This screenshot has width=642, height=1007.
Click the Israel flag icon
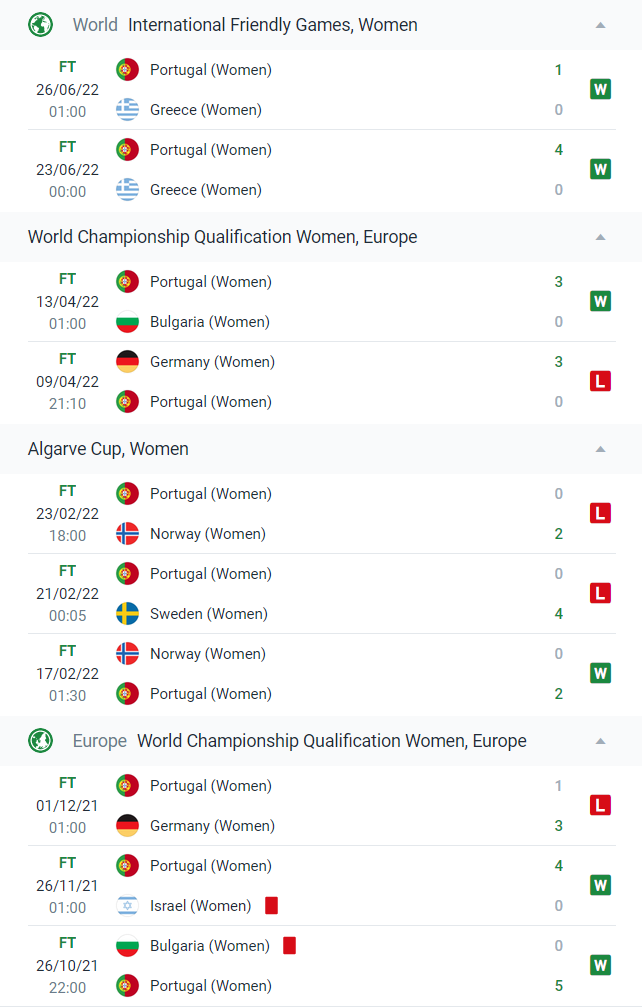point(127,905)
